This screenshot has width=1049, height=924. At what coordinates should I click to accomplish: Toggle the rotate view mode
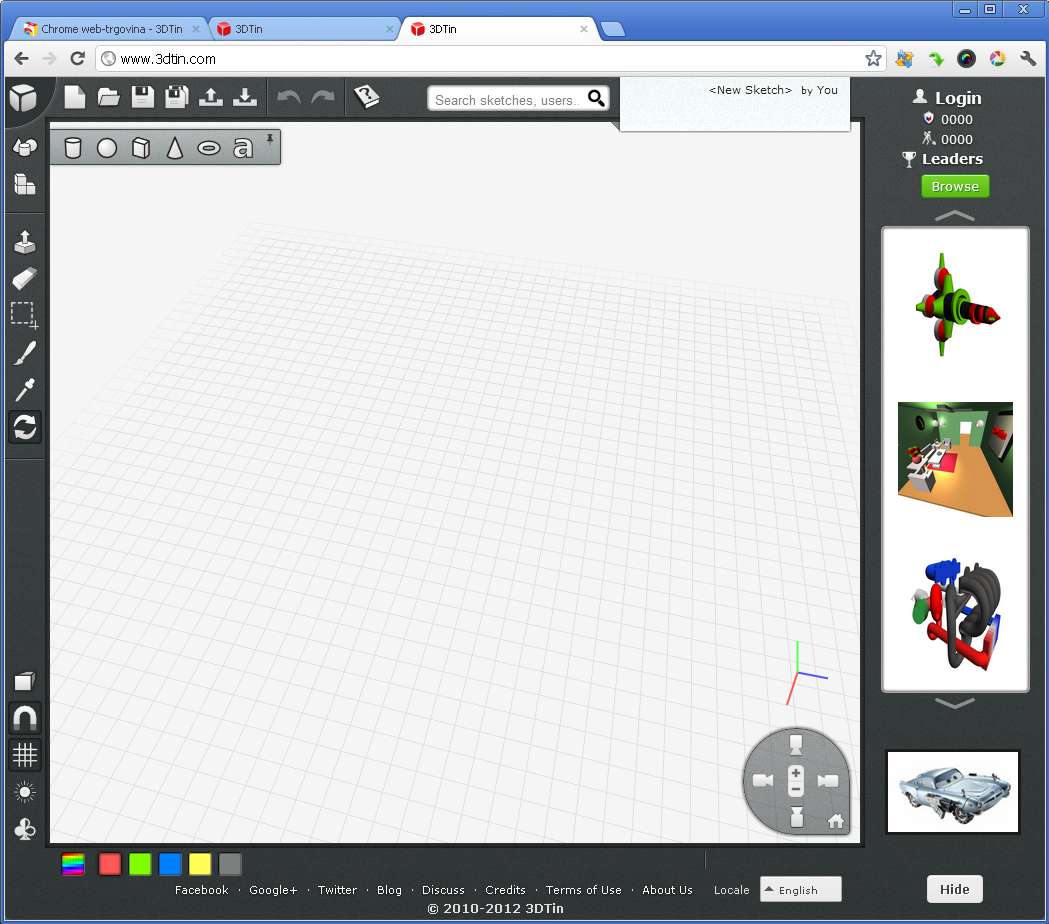pyautogui.click(x=25, y=428)
